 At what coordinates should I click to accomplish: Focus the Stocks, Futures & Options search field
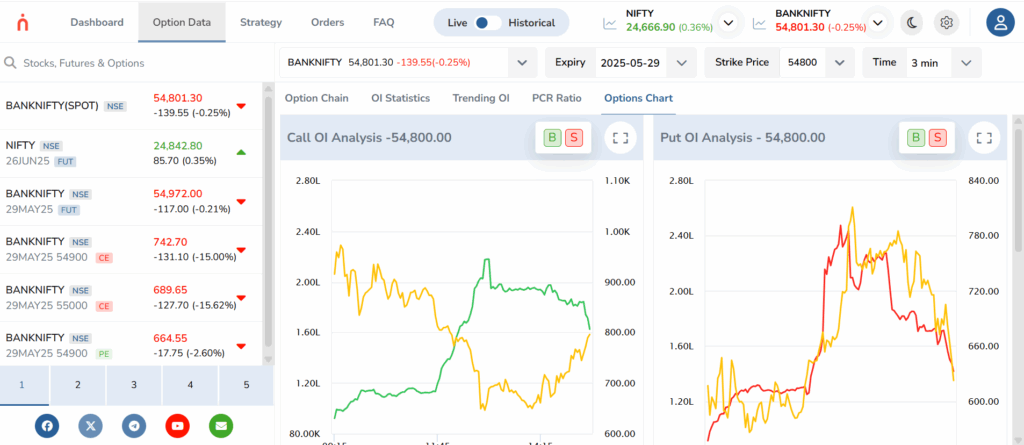137,63
